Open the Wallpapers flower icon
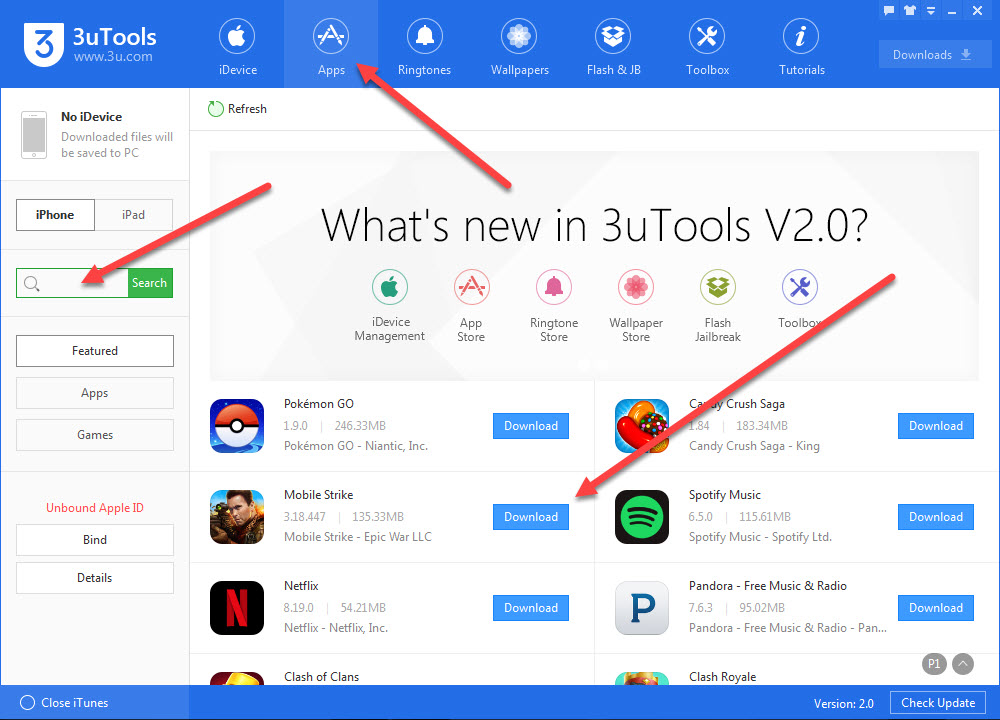 click(x=519, y=36)
